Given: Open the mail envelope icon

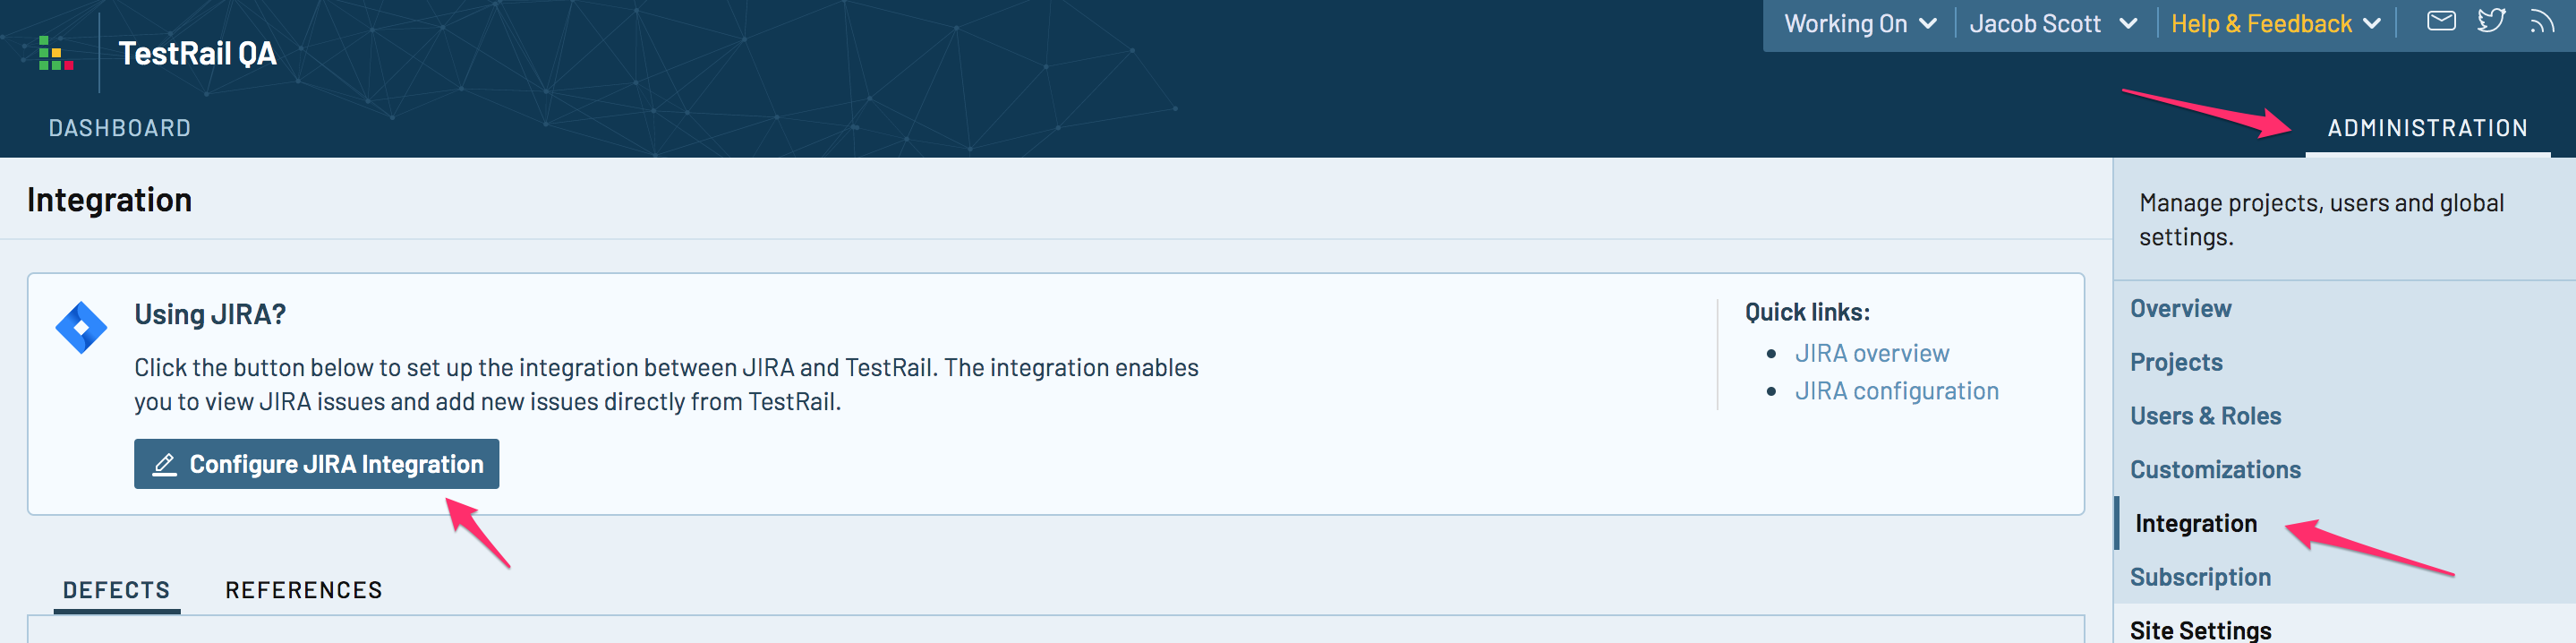Looking at the screenshot, I should pyautogui.click(x=2441, y=21).
